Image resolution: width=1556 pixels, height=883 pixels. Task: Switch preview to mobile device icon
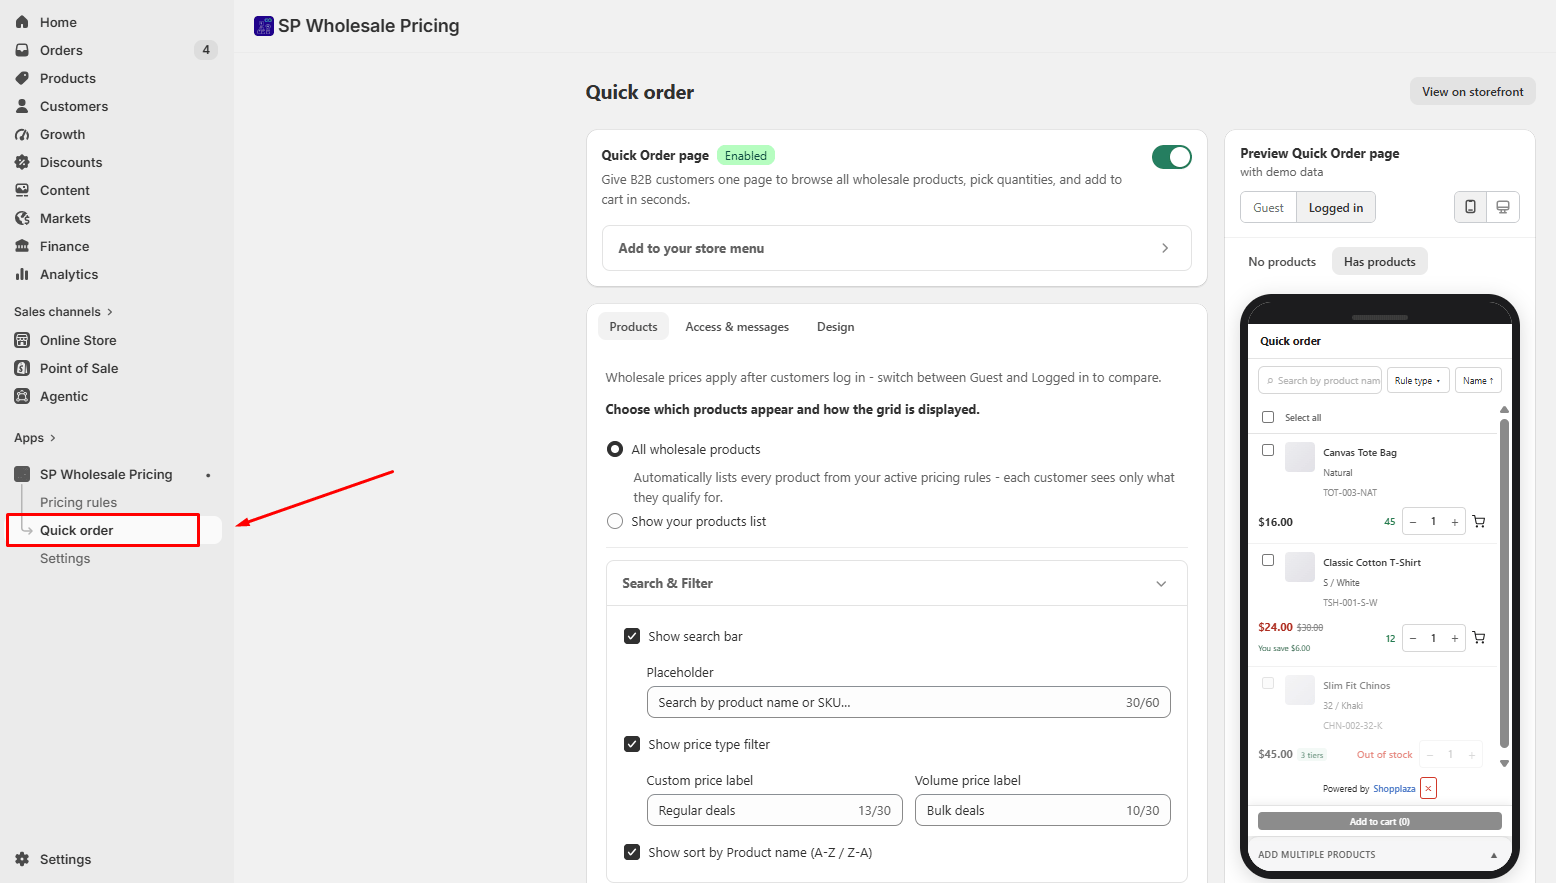point(1470,207)
